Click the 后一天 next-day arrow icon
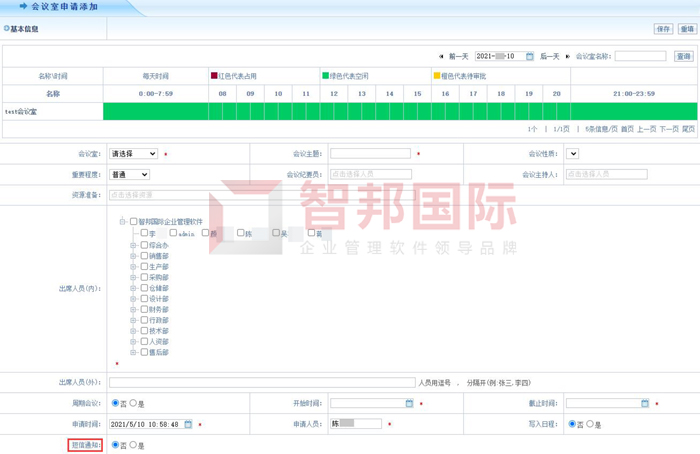 [568, 57]
